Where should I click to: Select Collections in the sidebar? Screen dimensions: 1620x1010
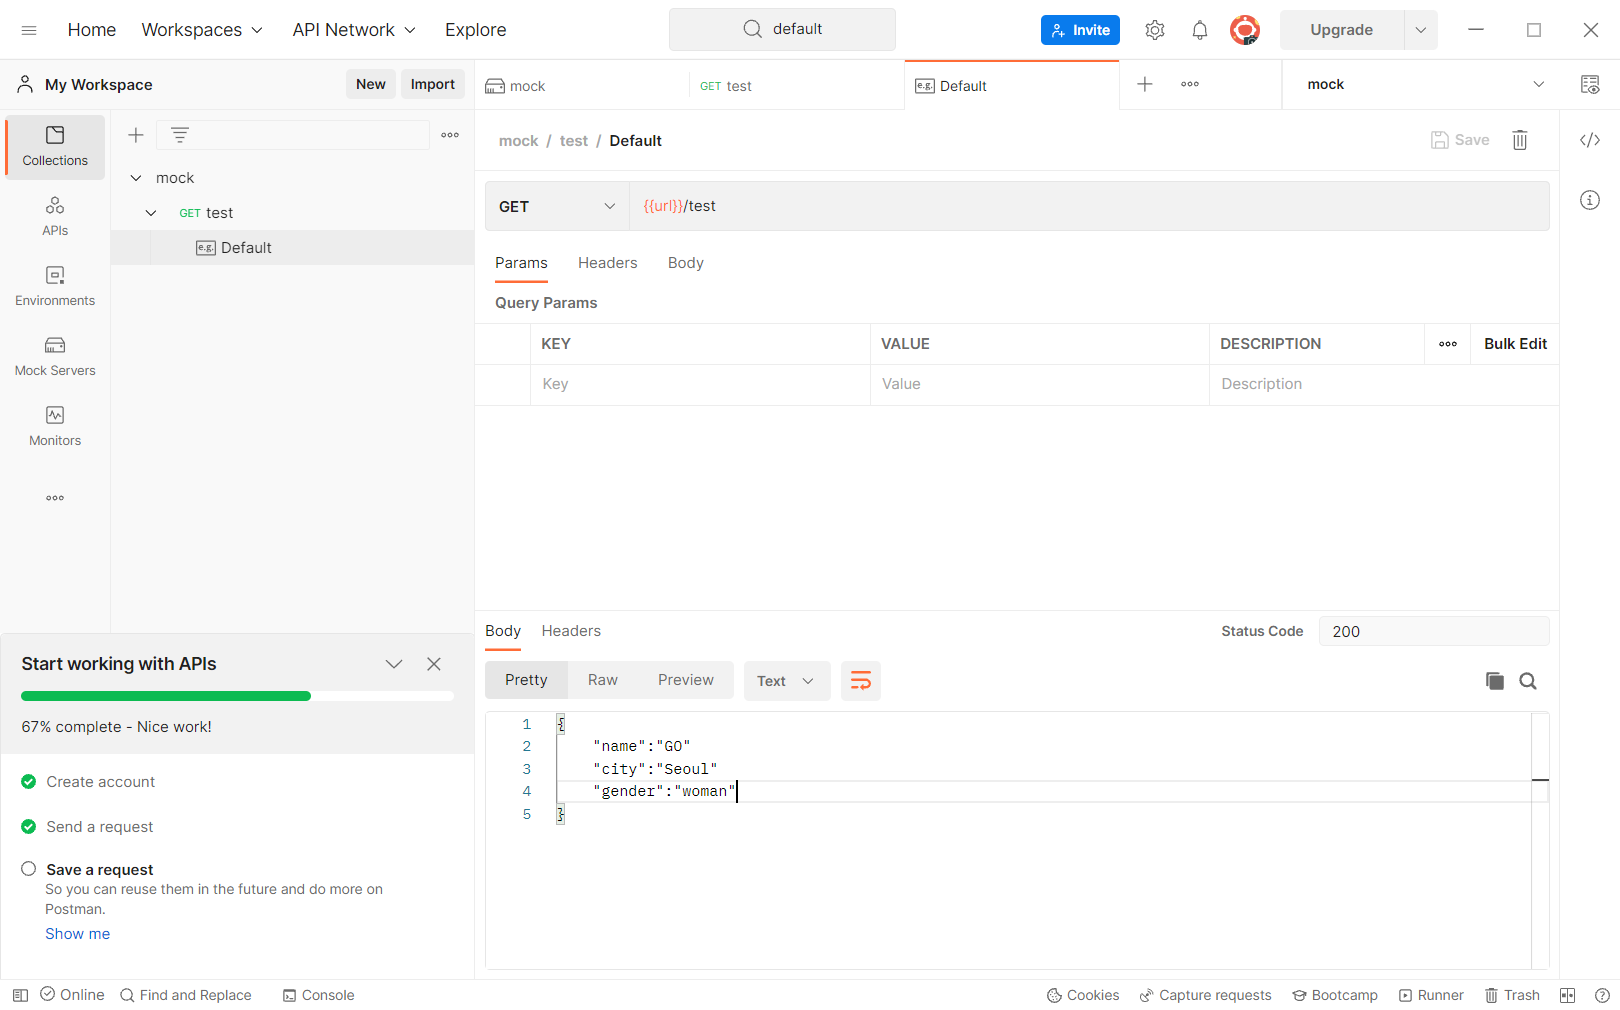point(55,147)
